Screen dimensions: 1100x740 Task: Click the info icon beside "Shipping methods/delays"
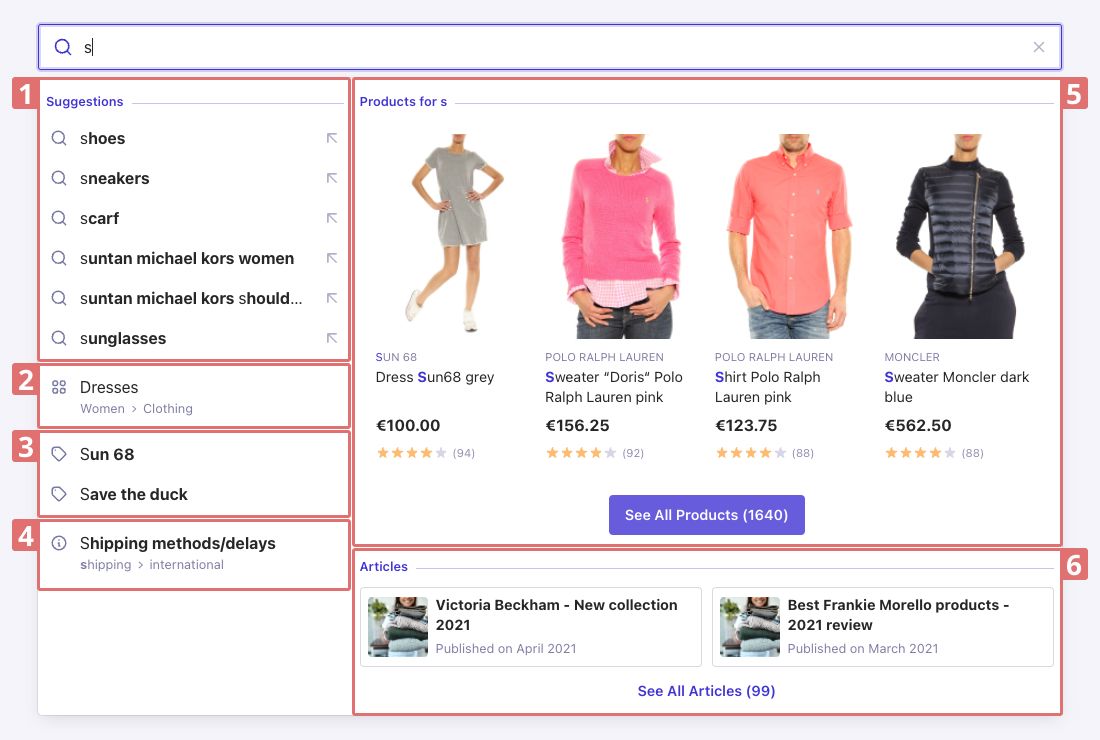60,543
